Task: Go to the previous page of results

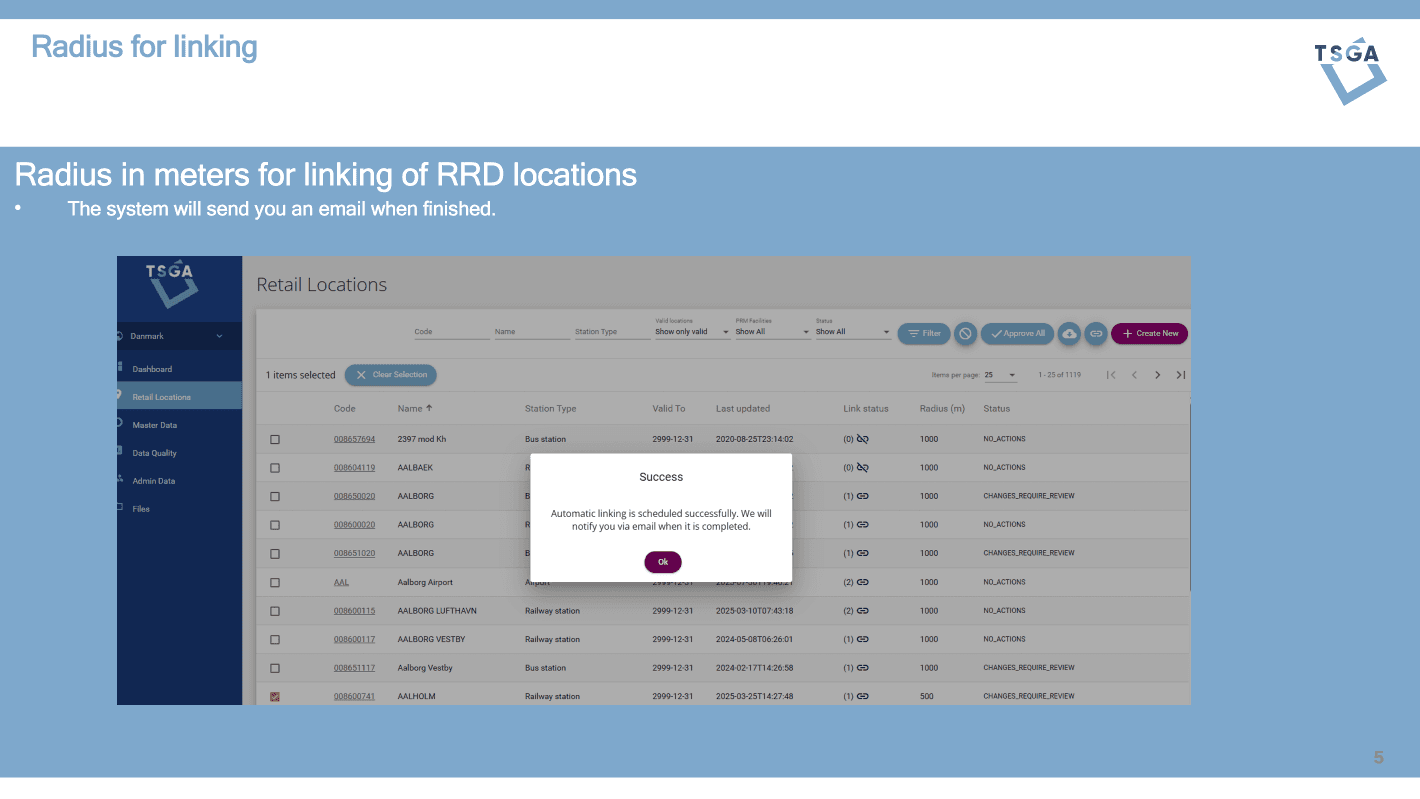Action: pyautogui.click(x=1134, y=375)
